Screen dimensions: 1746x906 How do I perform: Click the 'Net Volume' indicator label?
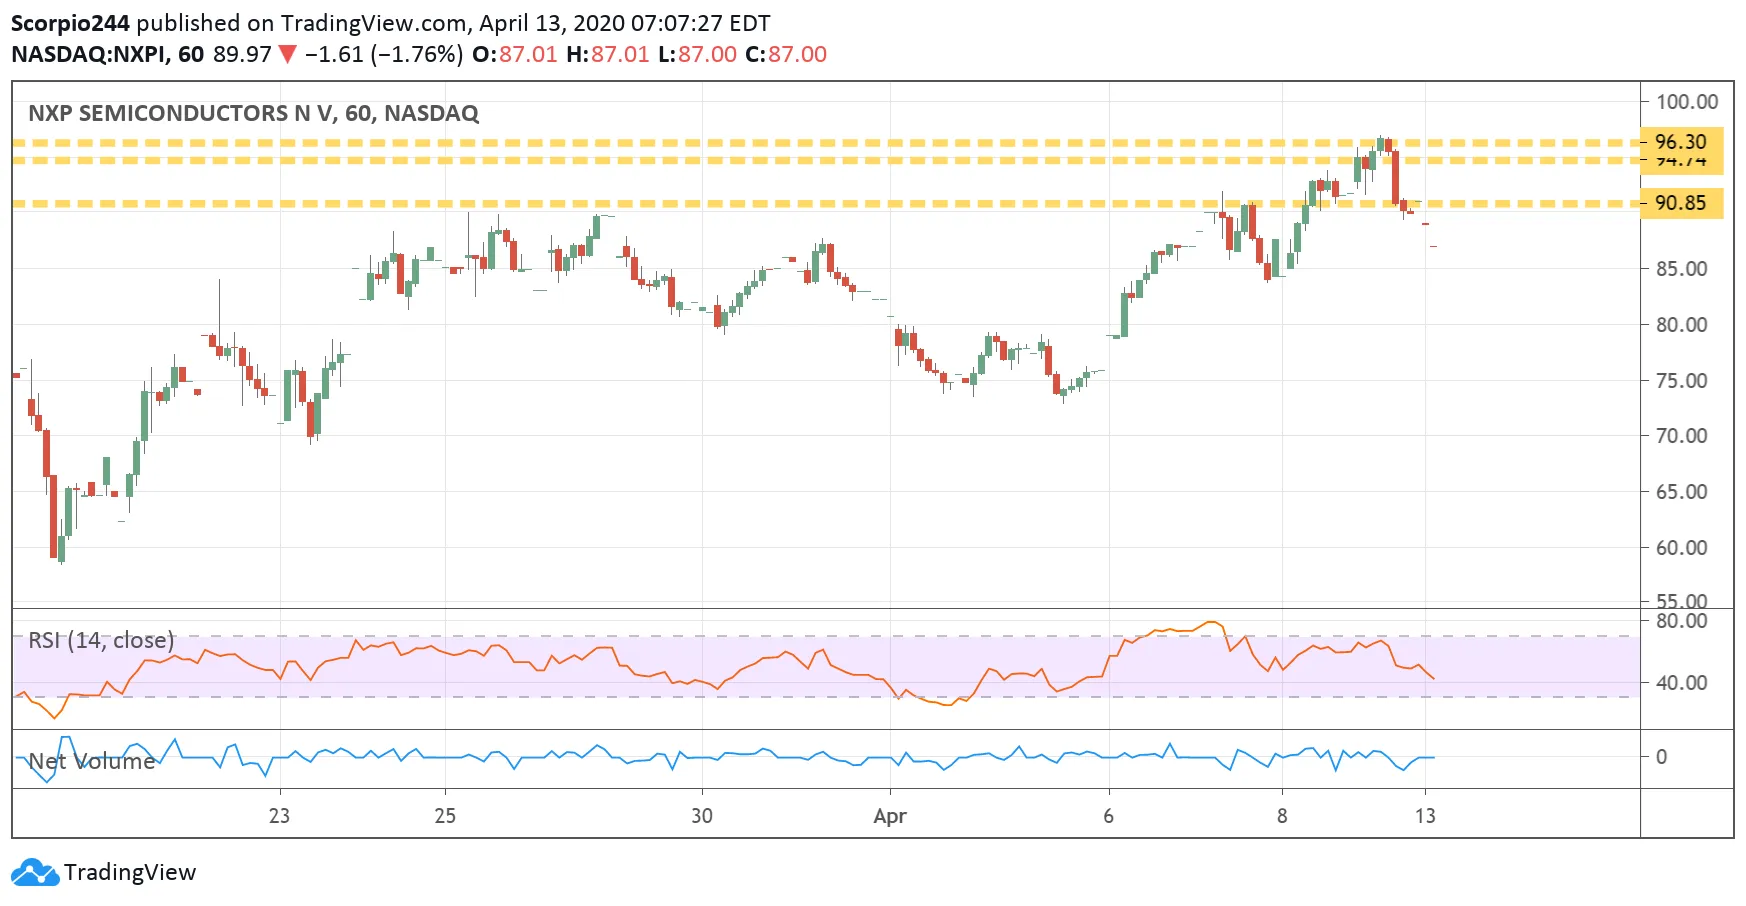point(92,761)
